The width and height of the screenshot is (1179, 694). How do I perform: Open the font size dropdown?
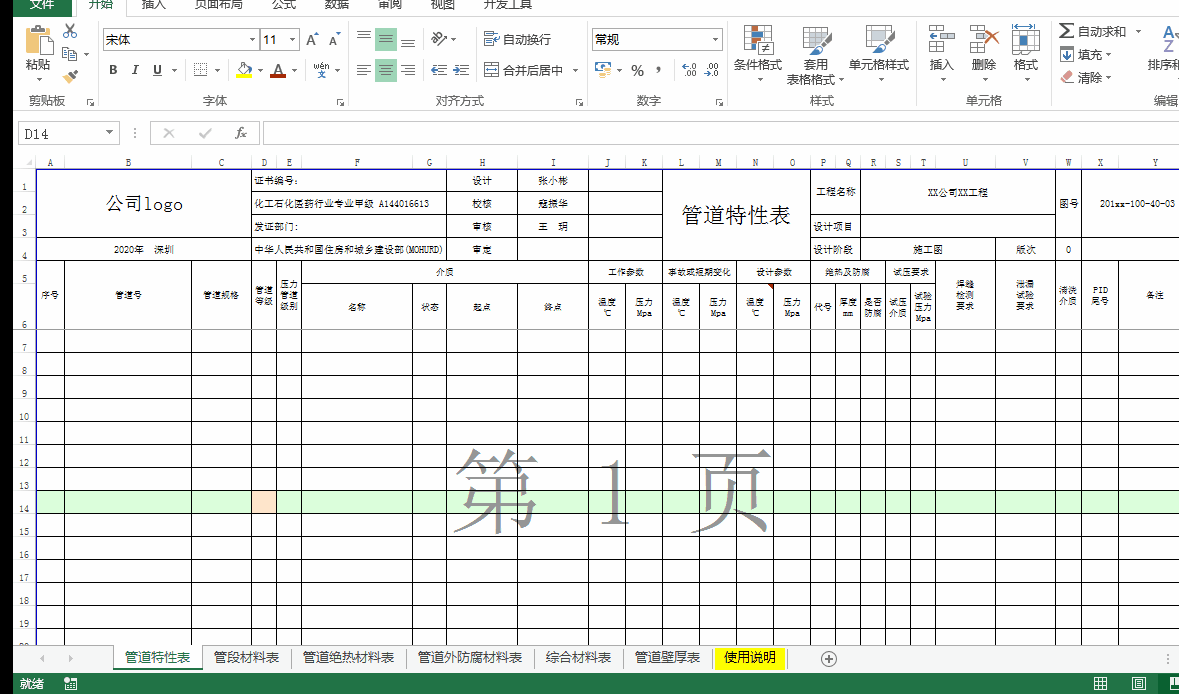(292, 40)
